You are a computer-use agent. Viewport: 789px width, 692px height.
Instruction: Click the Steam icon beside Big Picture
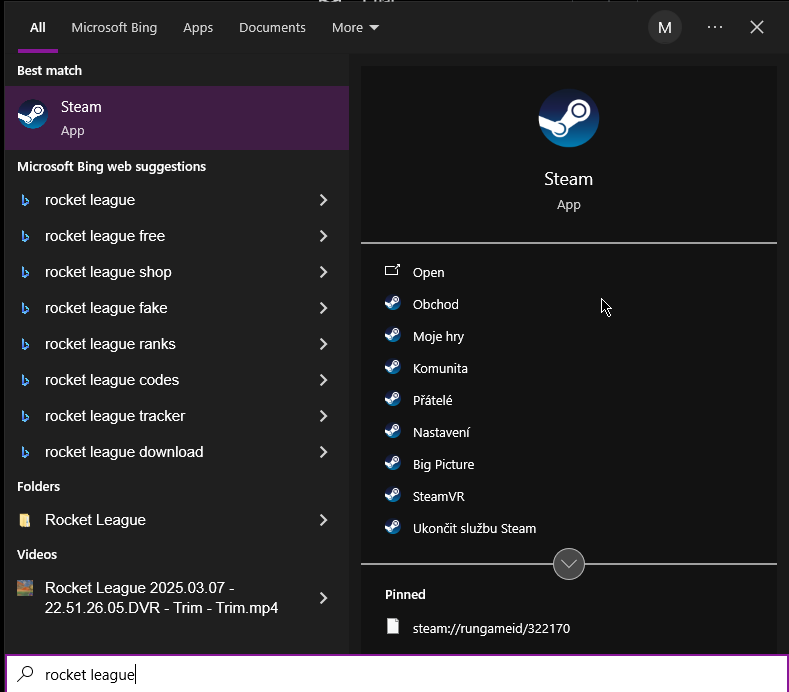[392, 463]
